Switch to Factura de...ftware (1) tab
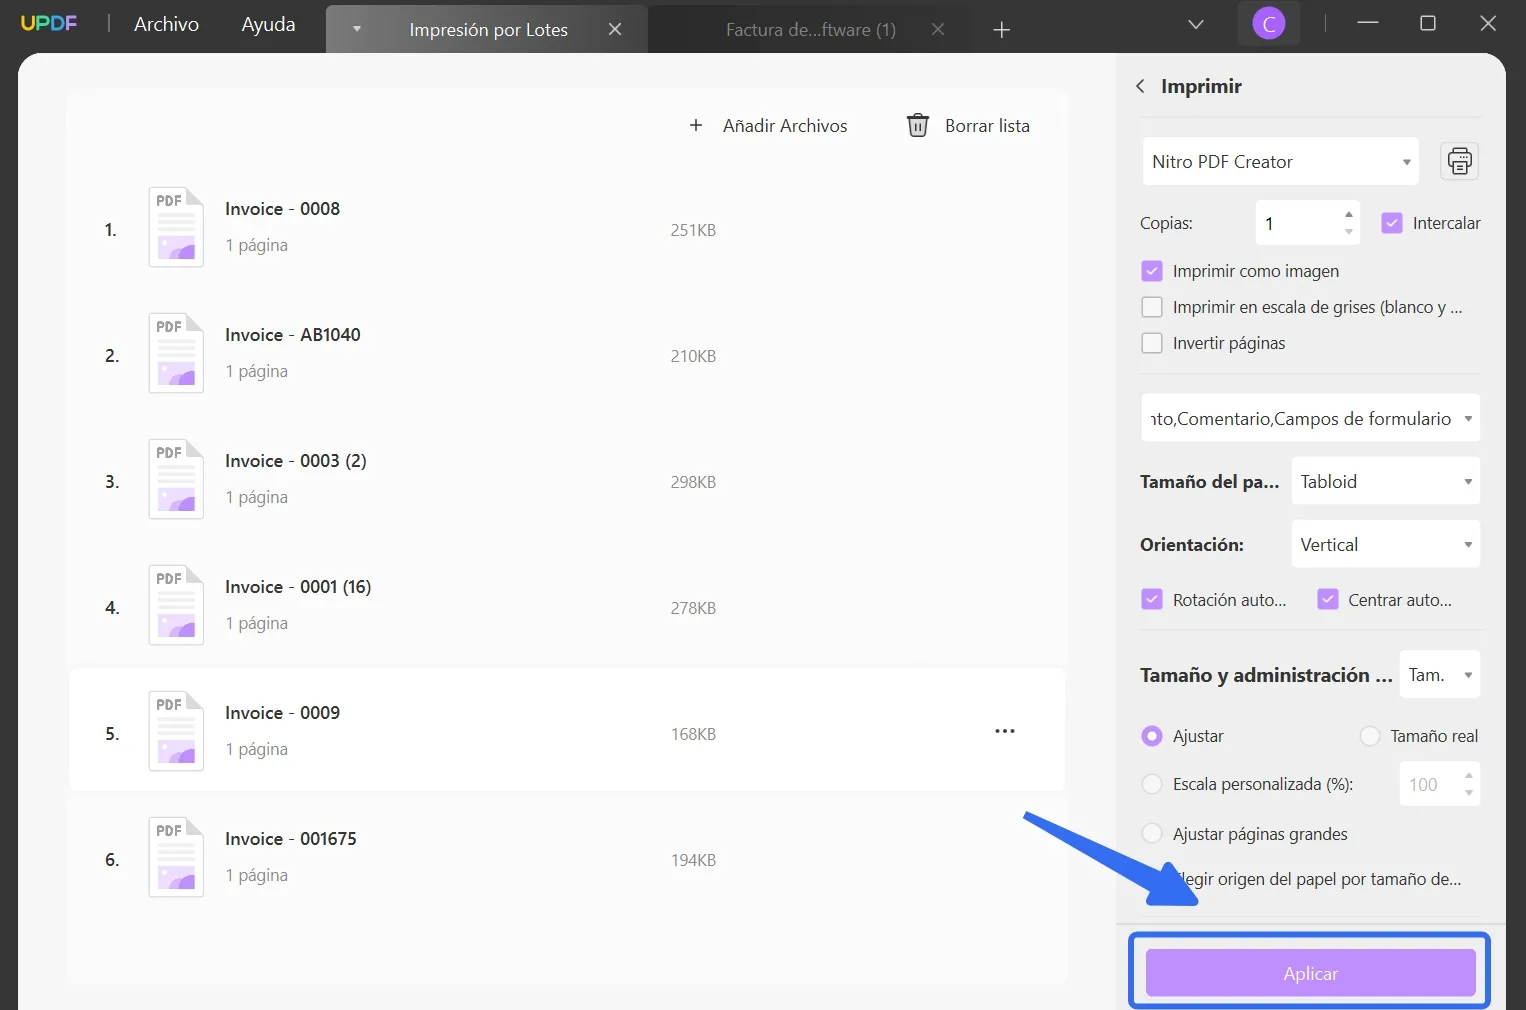The image size is (1526, 1010). coord(810,30)
